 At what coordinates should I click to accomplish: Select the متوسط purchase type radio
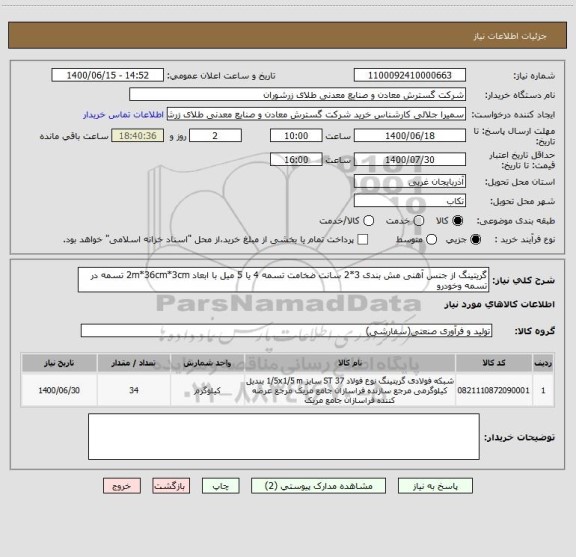point(431,240)
